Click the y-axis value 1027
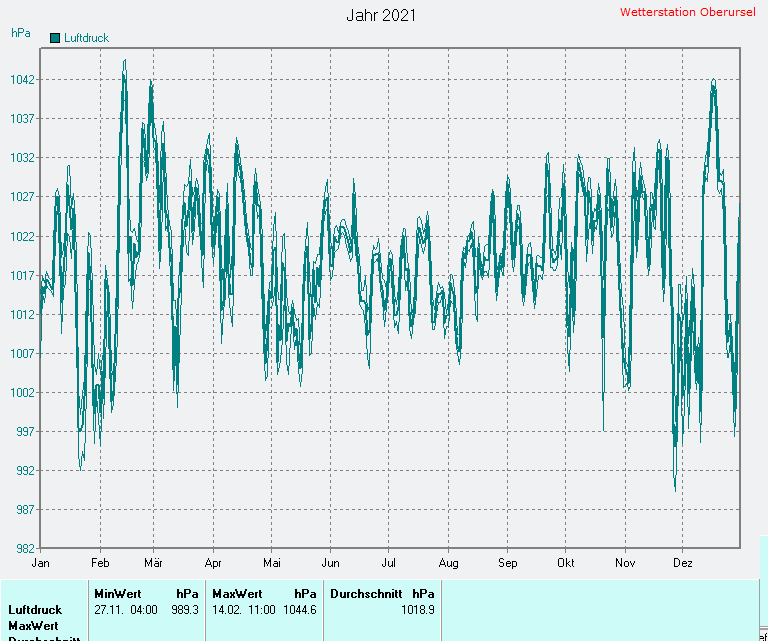768x641 pixels. (x=23, y=197)
